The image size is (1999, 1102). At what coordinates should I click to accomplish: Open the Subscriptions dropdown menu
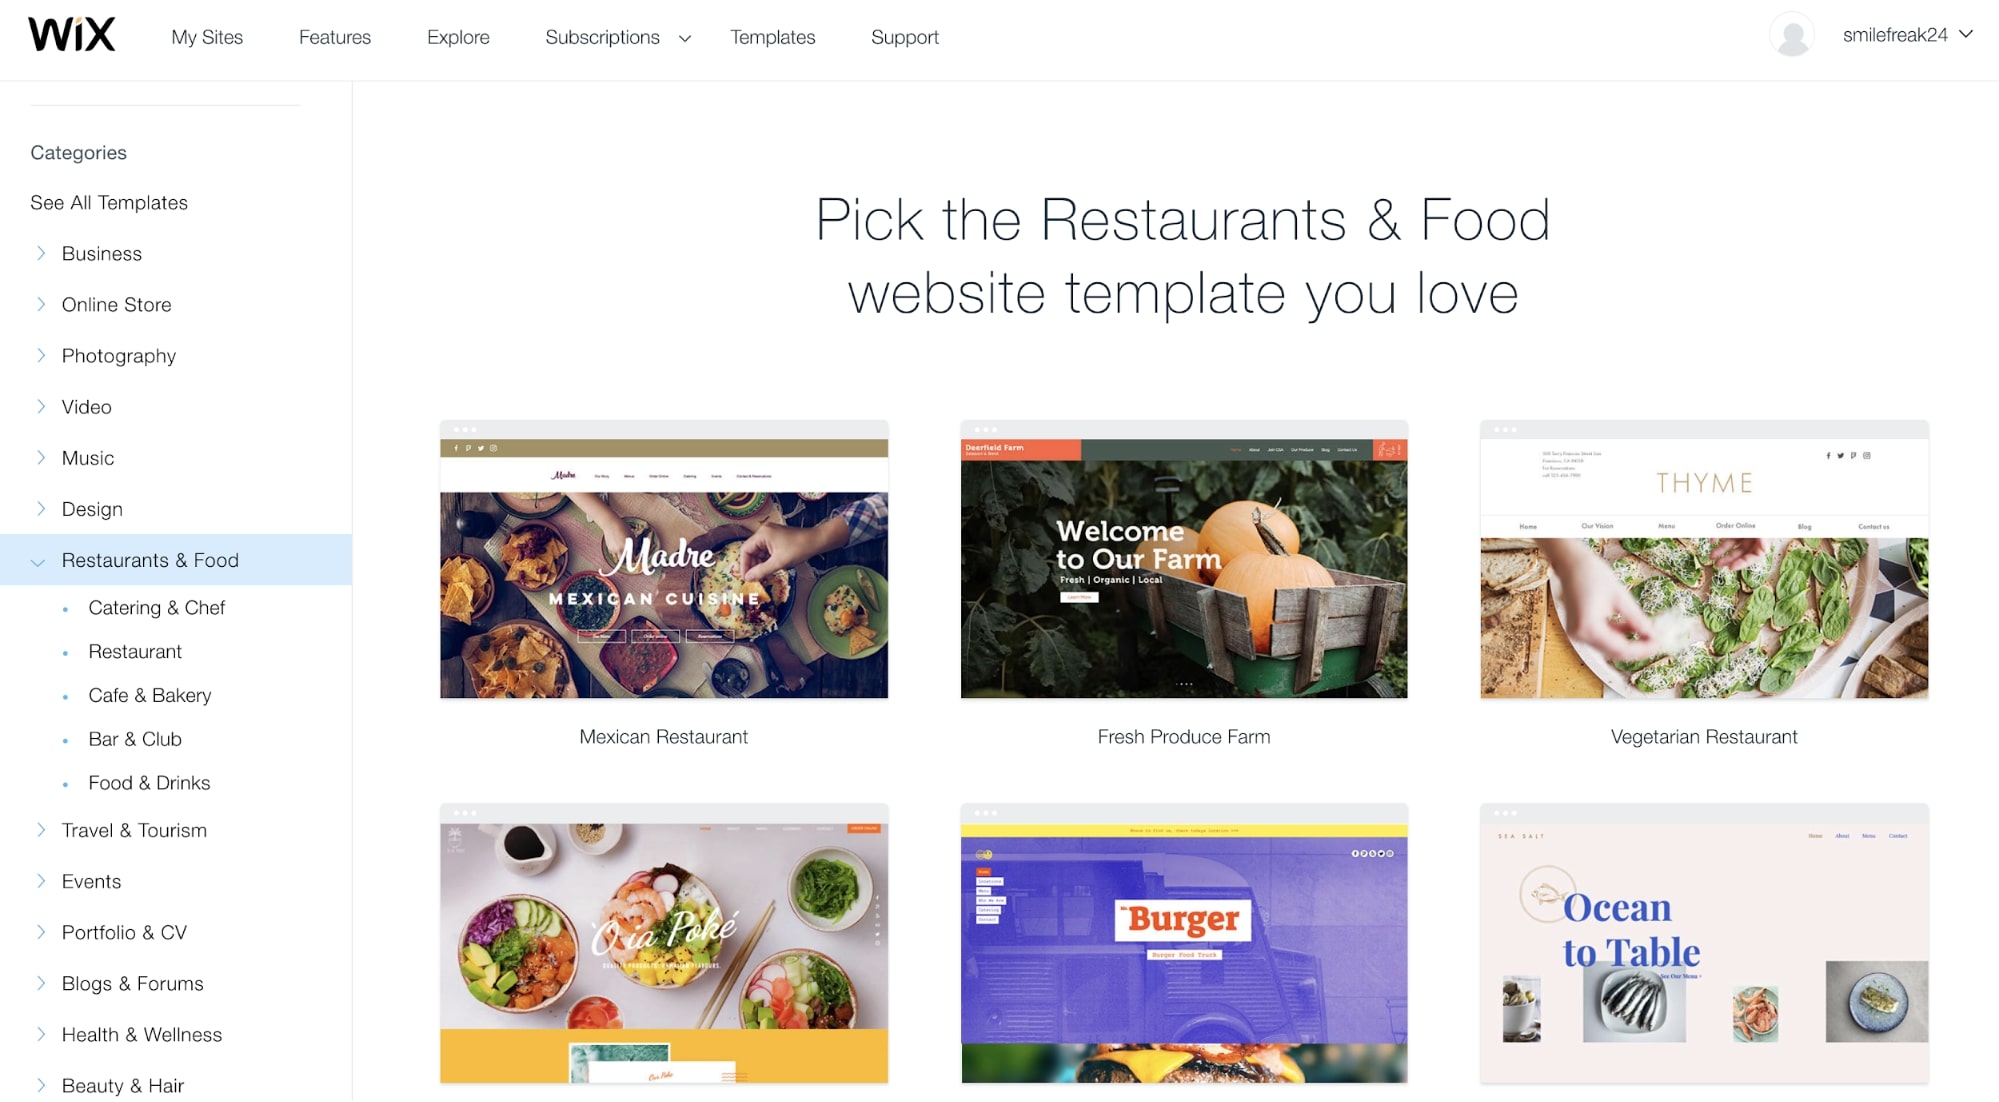click(x=618, y=37)
